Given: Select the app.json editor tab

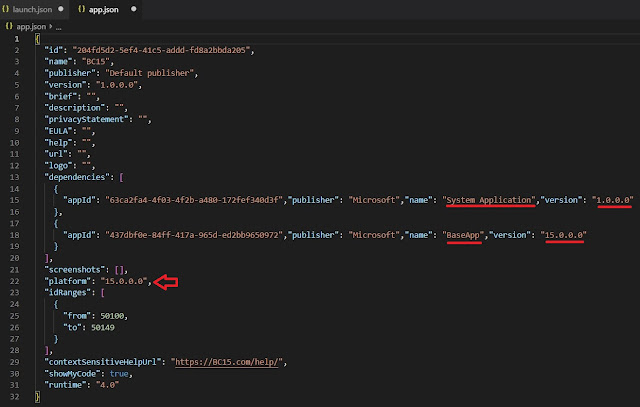Looking at the screenshot, I should 106,9.
